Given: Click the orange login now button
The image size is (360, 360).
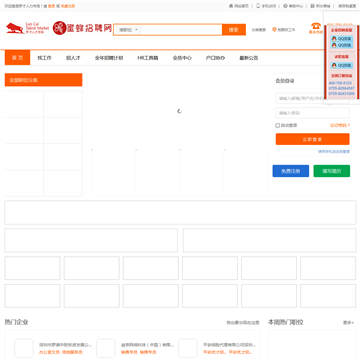Looking at the screenshot, I should (312, 139).
